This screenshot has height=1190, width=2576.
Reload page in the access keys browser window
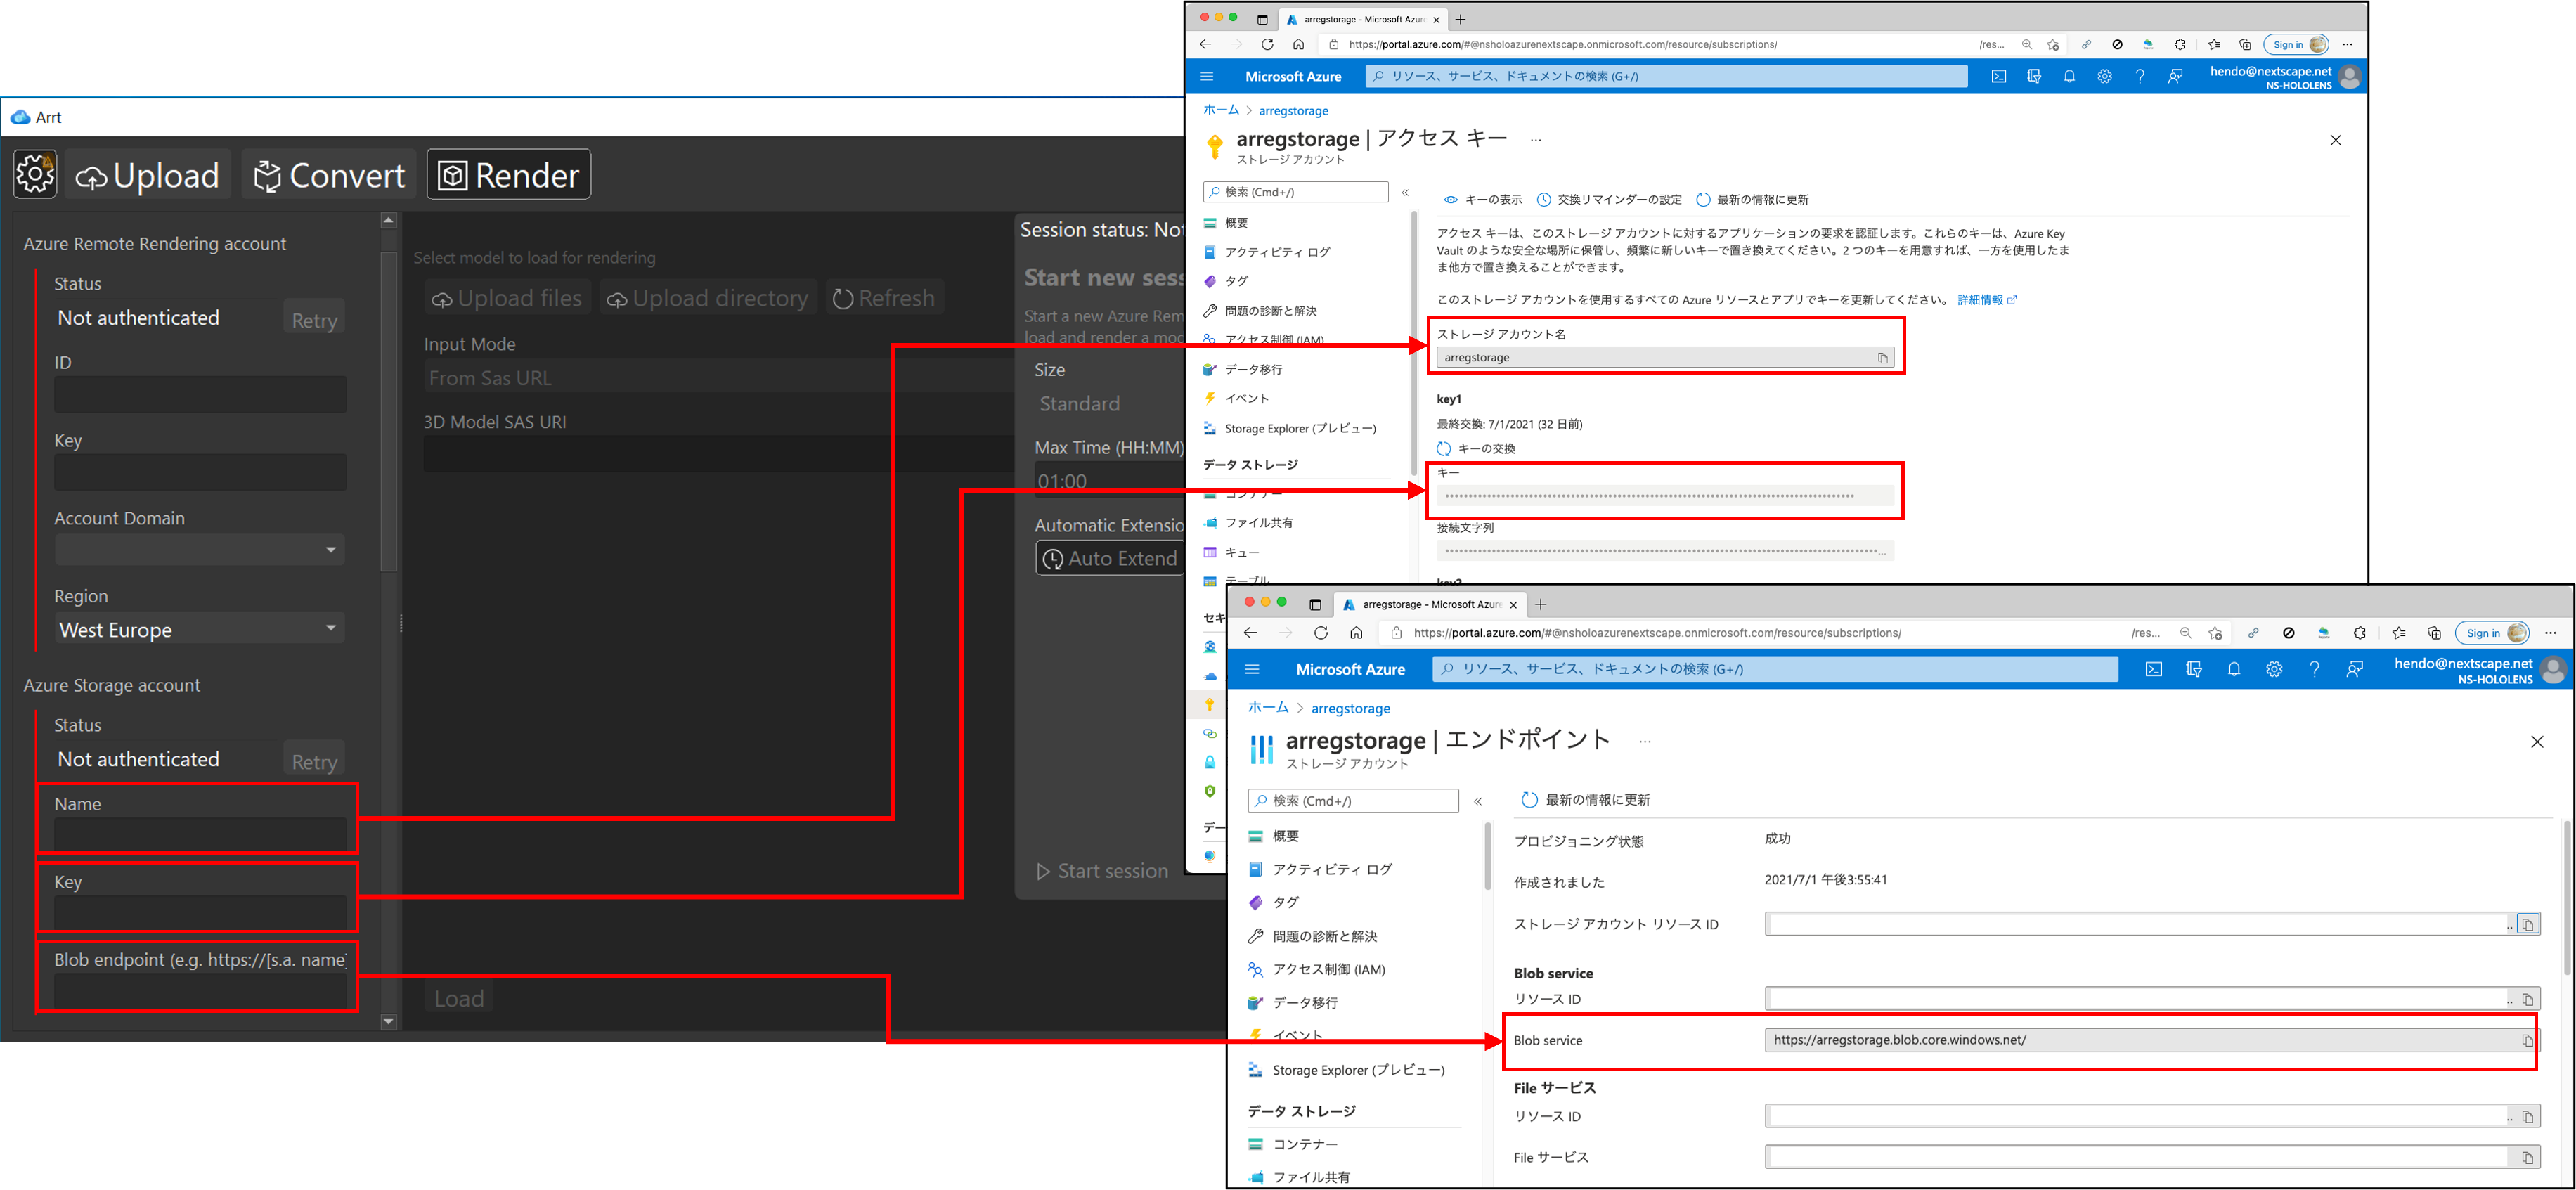click(x=1267, y=44)
